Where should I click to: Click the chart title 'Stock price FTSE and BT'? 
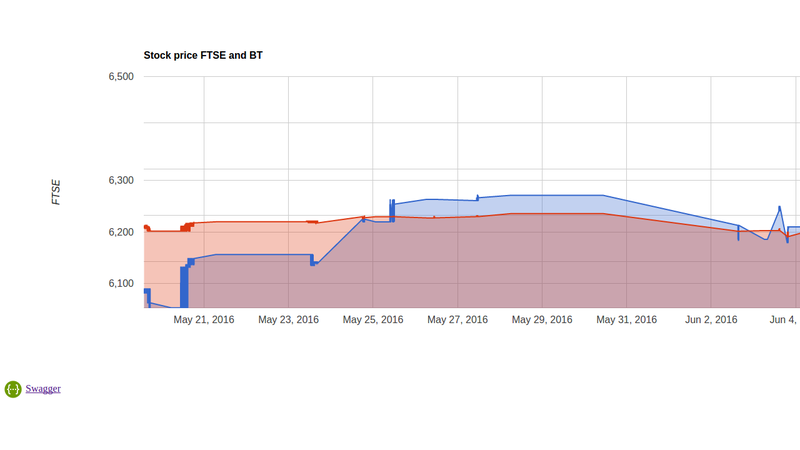203,55
